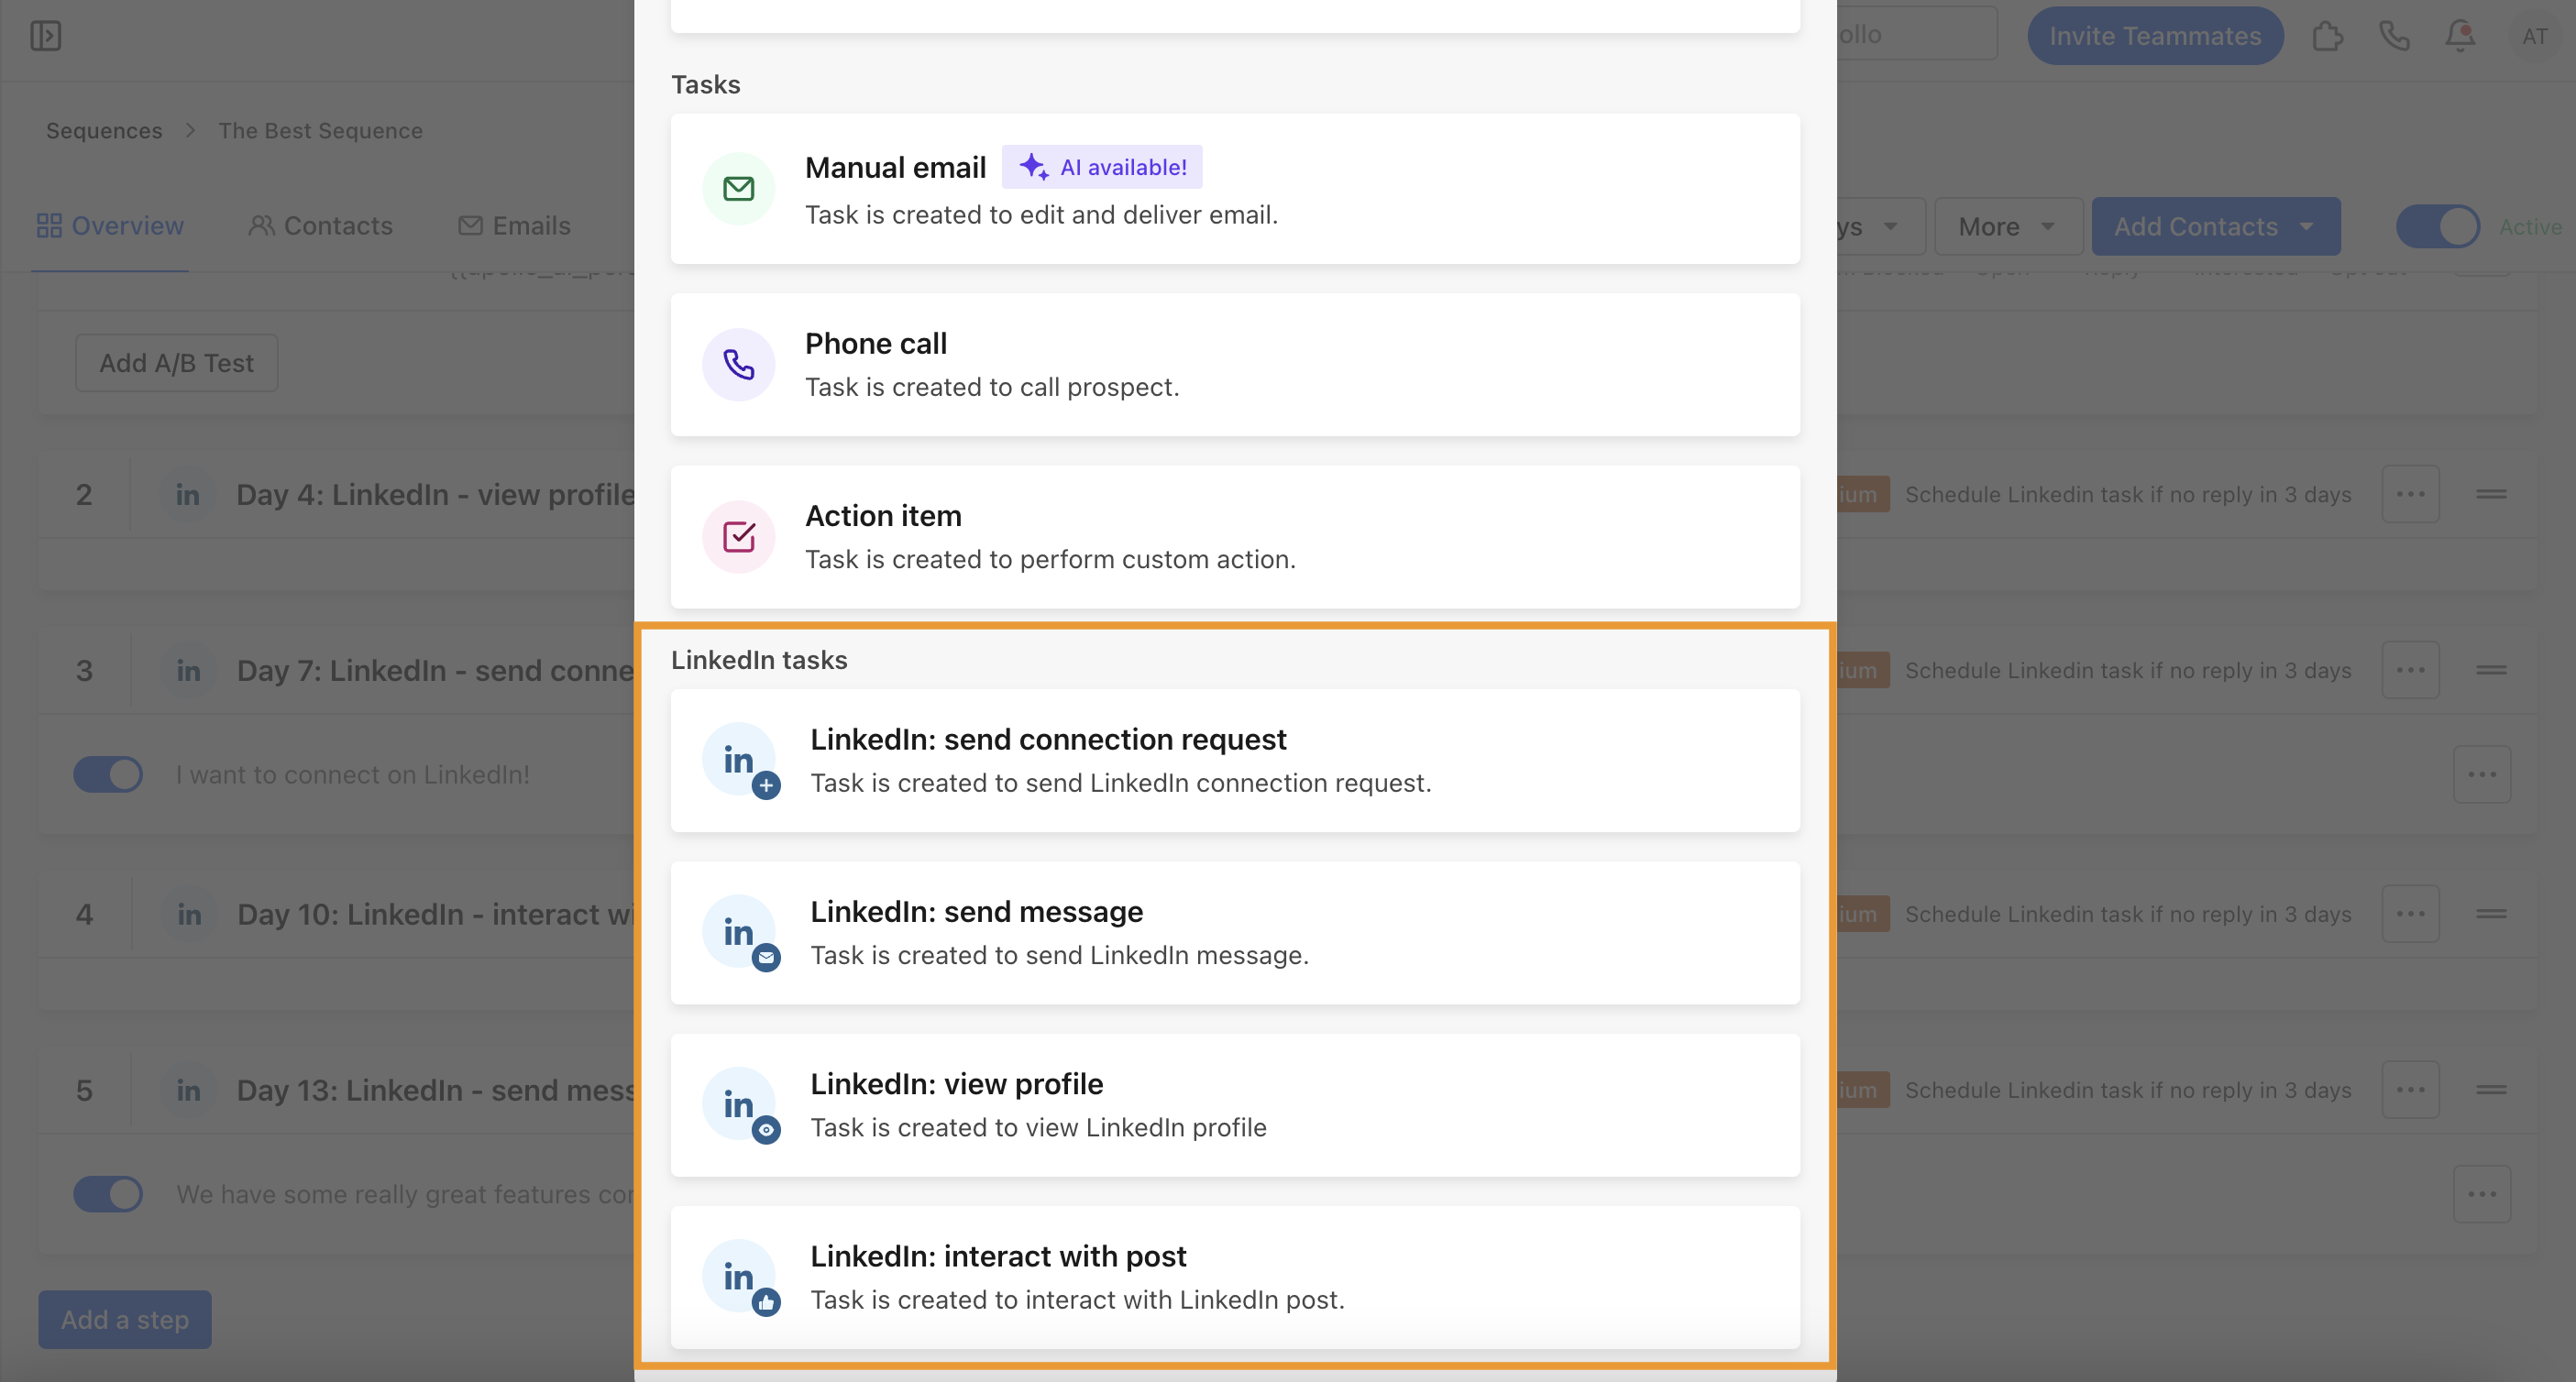Click Invite Teammates button
The height and width of the screenshot is (1382, 2576).
click(2155, 36)
